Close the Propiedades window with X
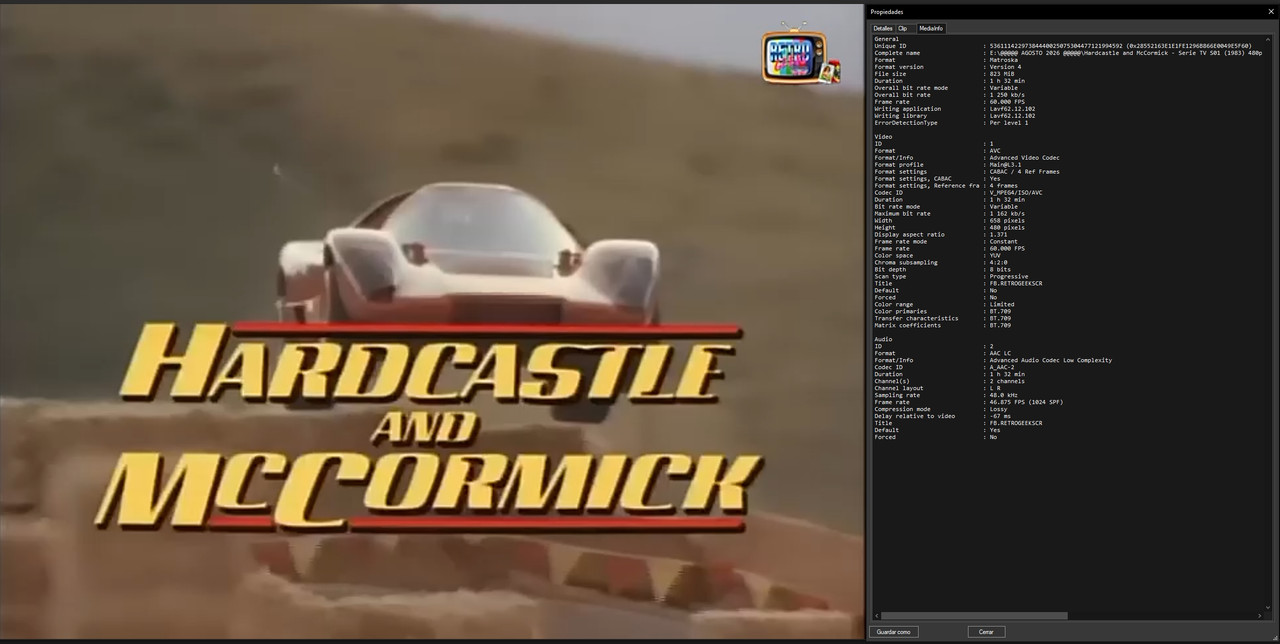This screenshot has width=1280, height=644. coord(1271,11)
